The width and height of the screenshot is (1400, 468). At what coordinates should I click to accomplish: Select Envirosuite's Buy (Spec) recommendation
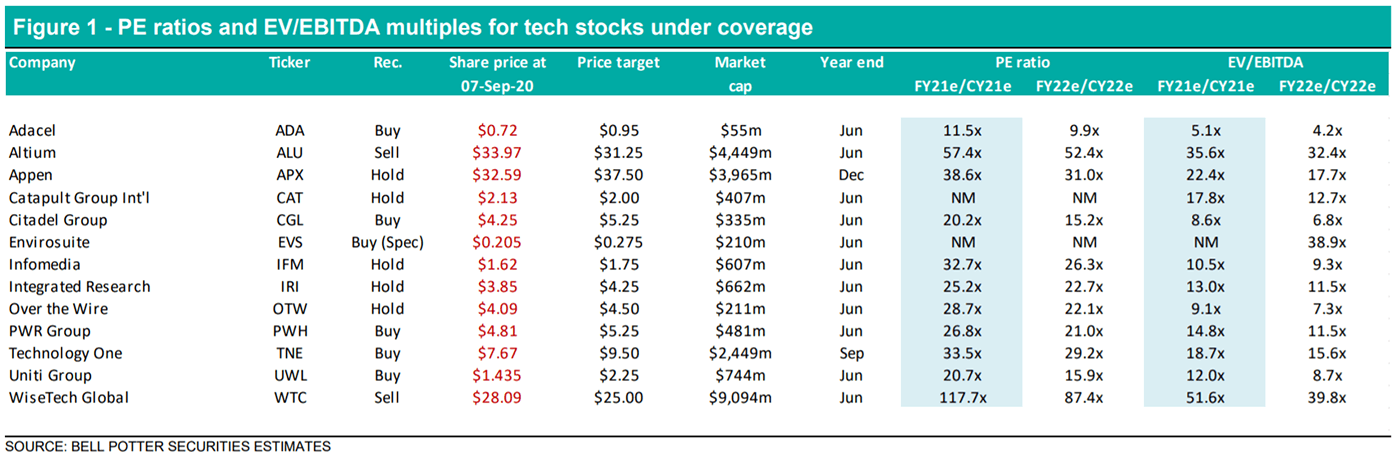coord(385,242)
